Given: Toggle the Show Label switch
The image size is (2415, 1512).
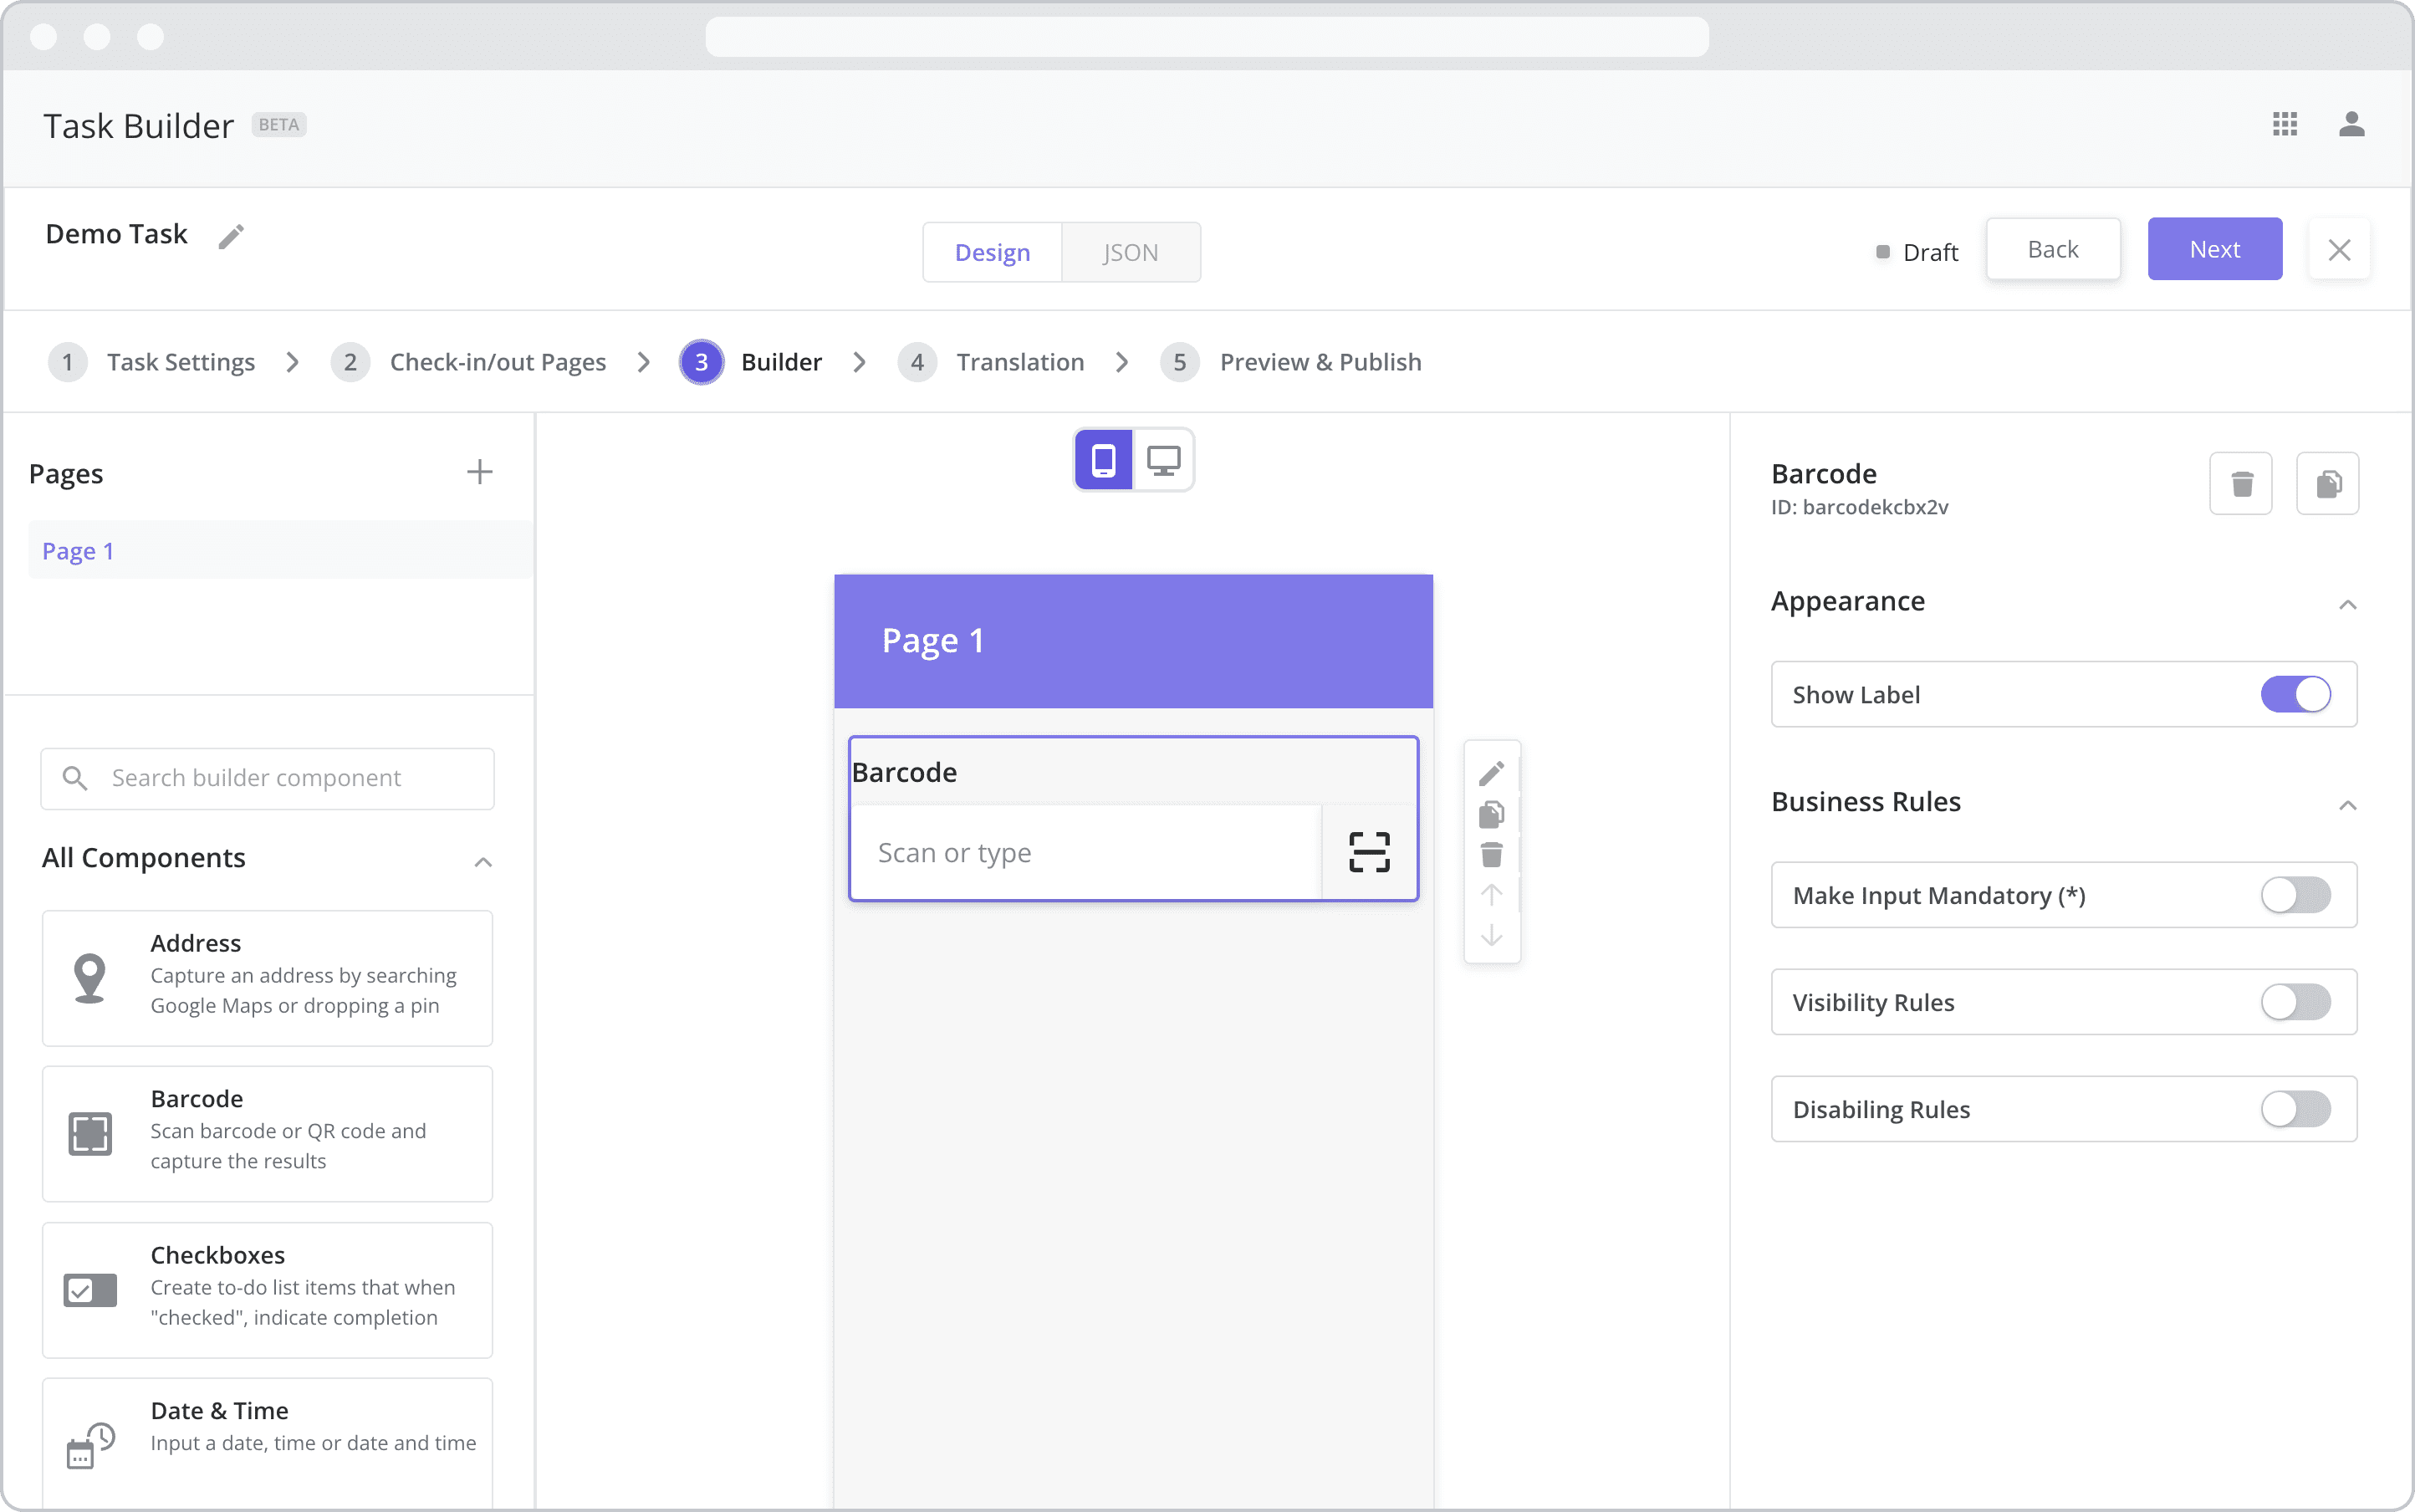Looking at the screenshot, I should [2296, 694].
